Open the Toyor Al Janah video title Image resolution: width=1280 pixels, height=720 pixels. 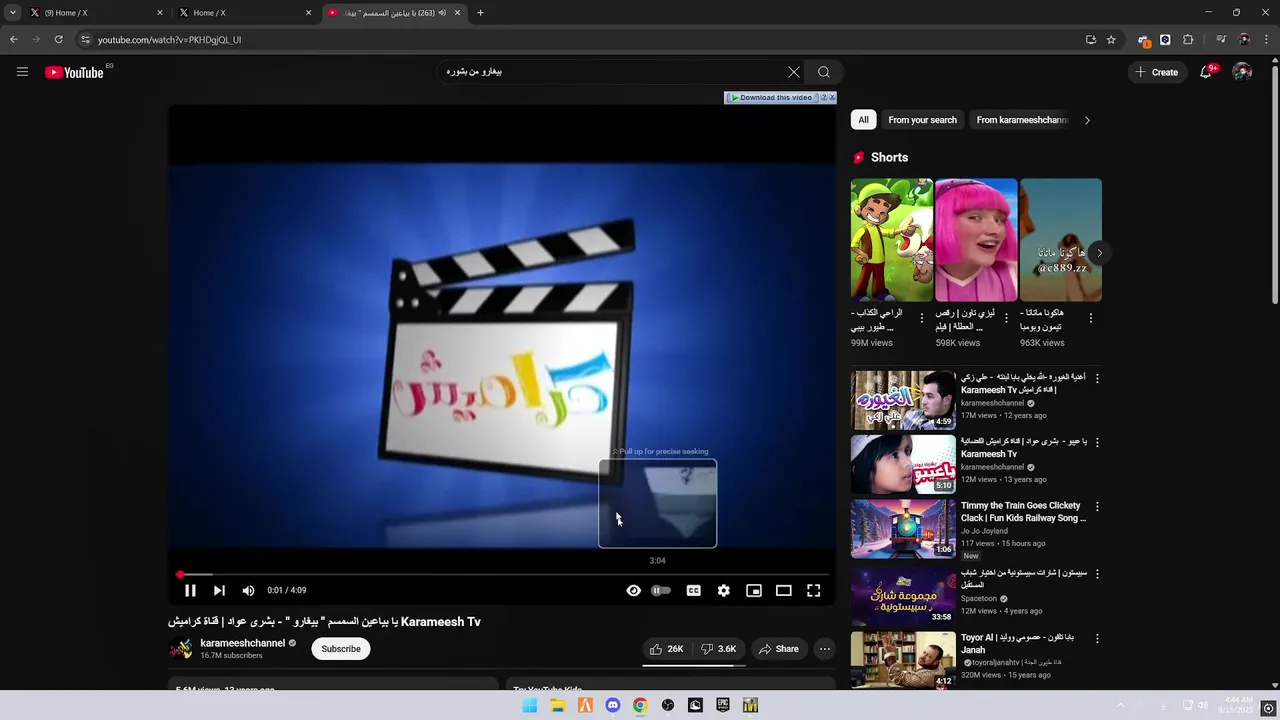[x=1017, y=643]
